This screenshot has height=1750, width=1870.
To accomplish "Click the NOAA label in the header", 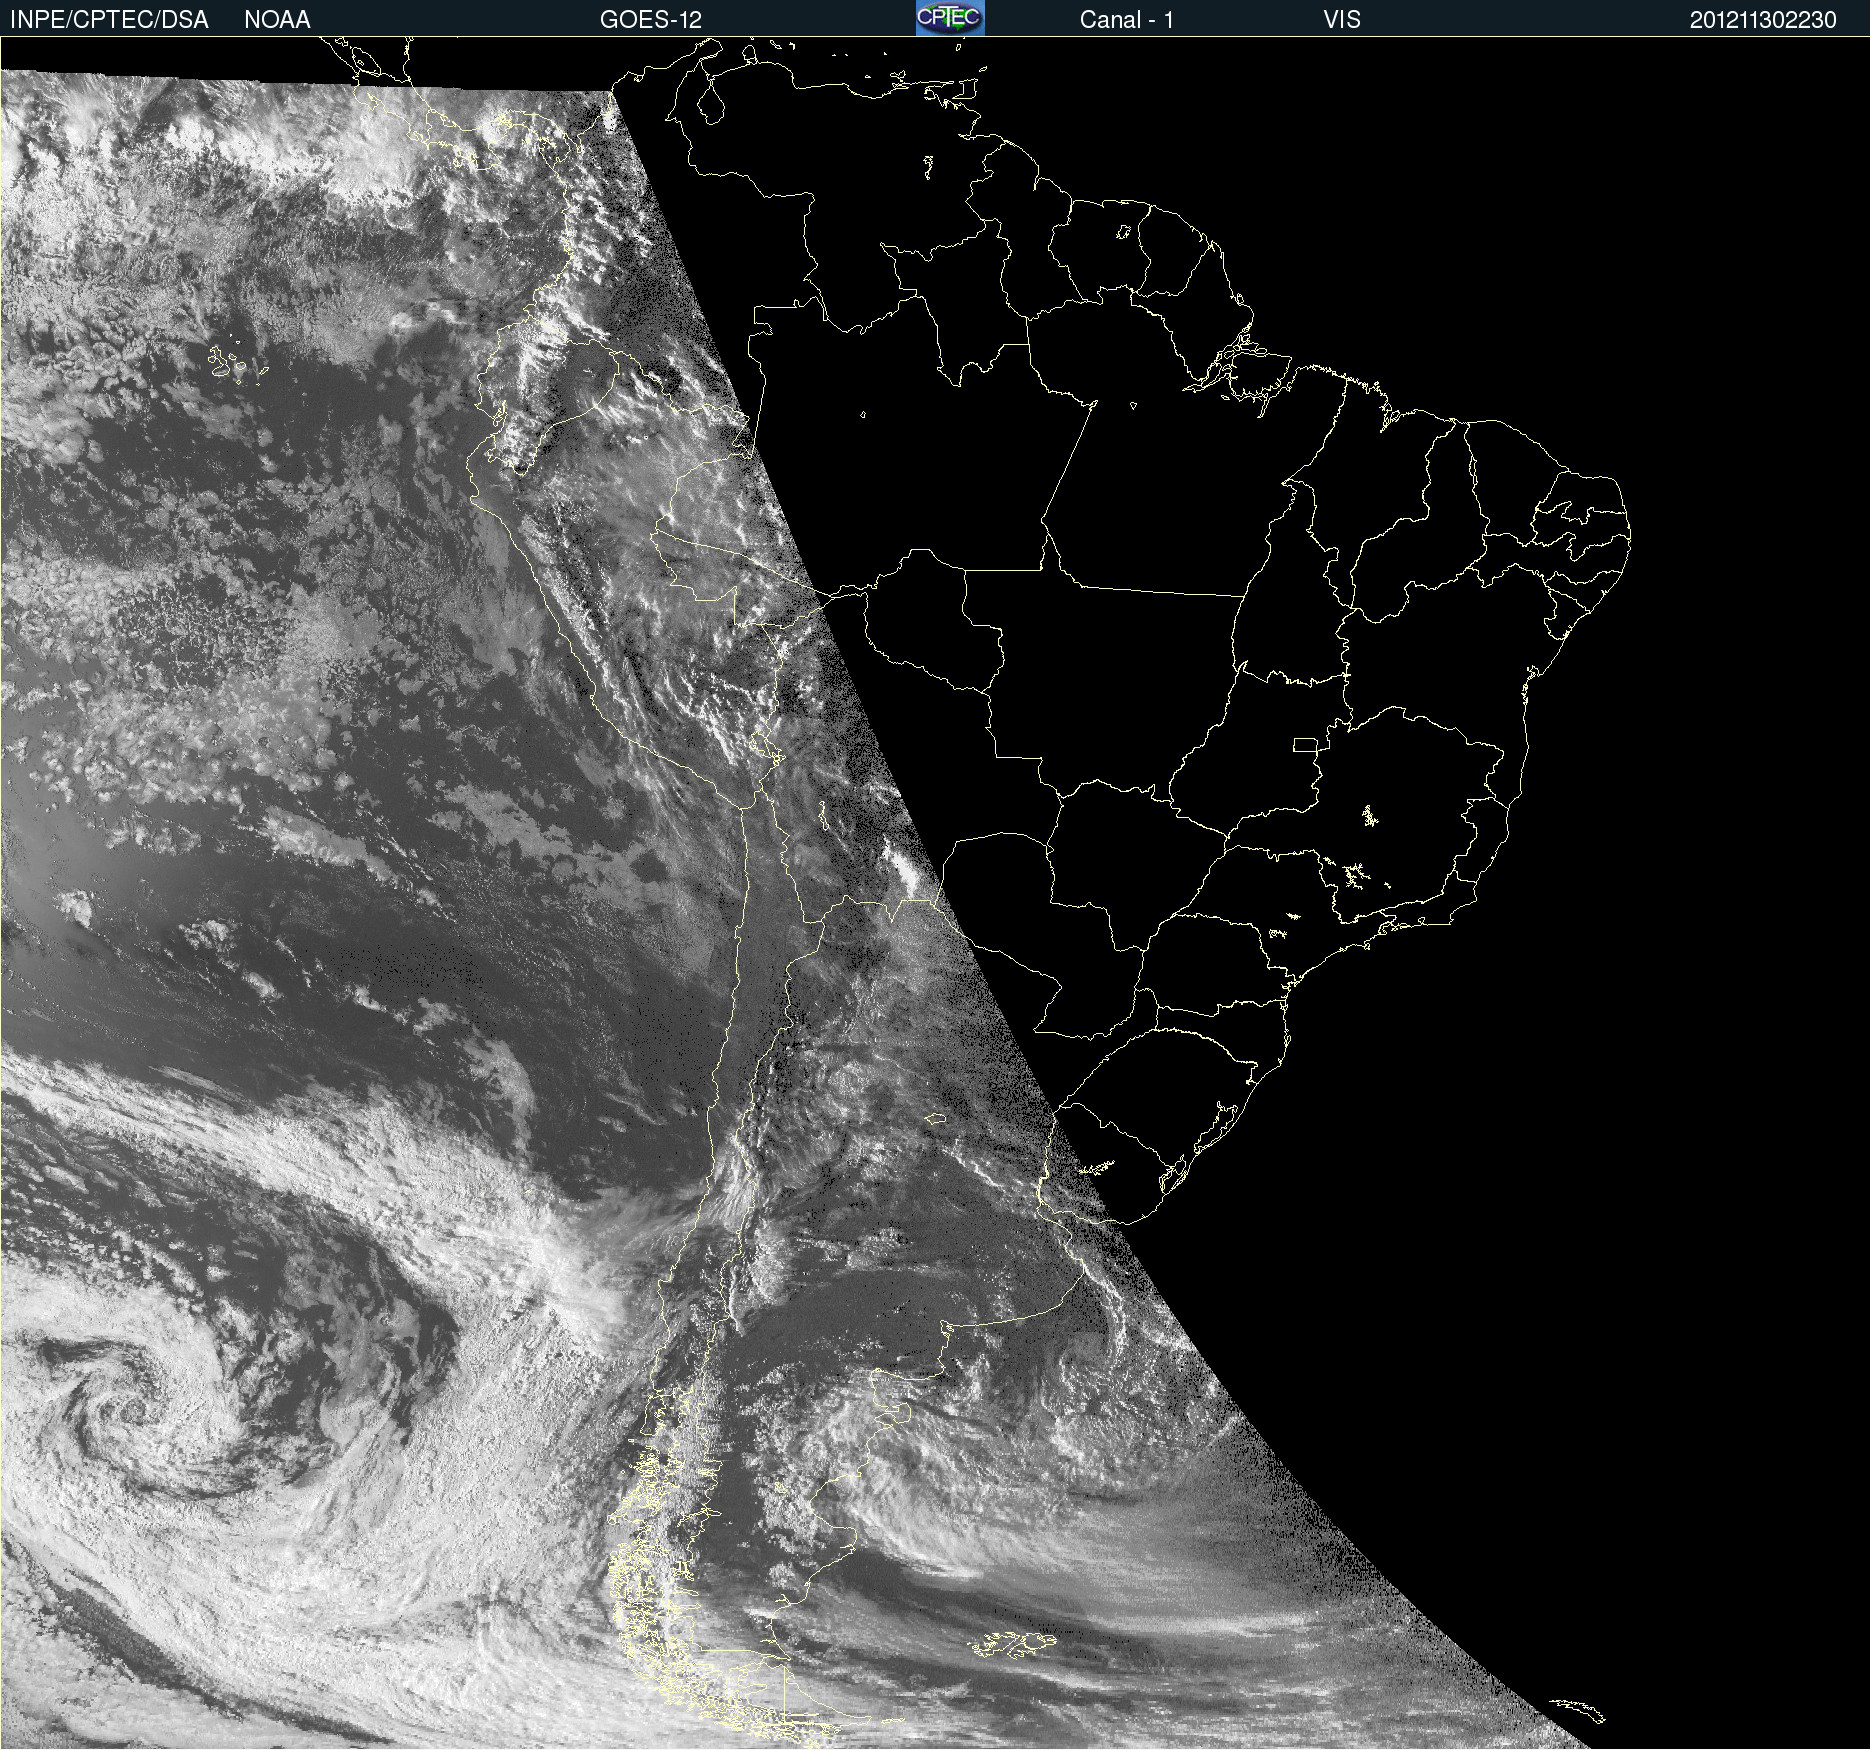I will coord(277,20).
